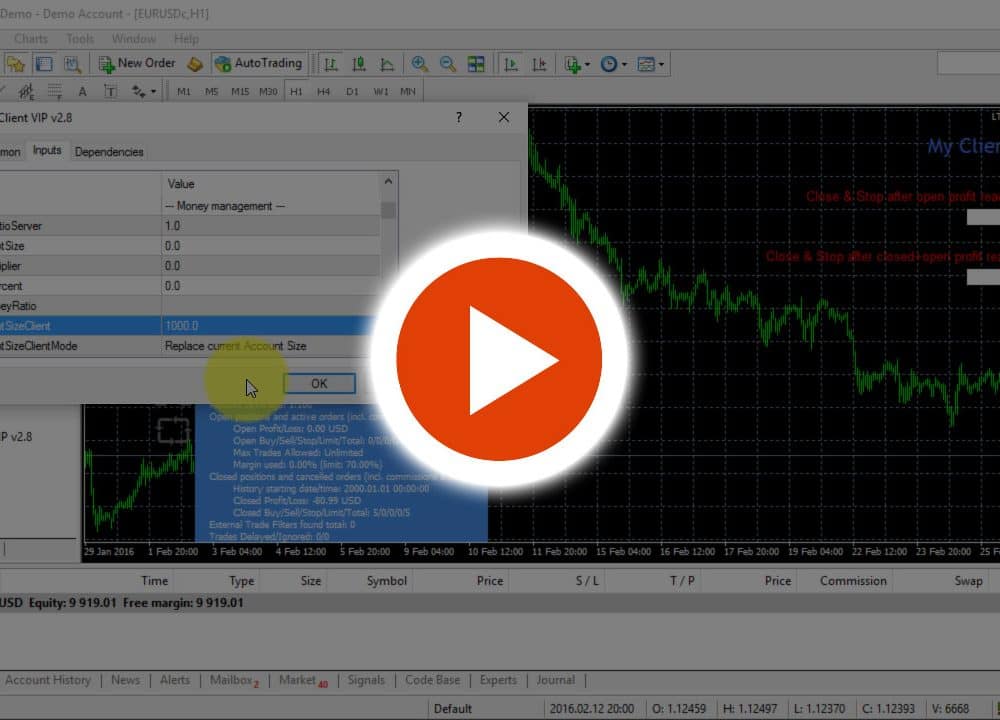The image size is (1000, 720).
Task: Toggle chart auto scroll
Action: click(511, 64)
